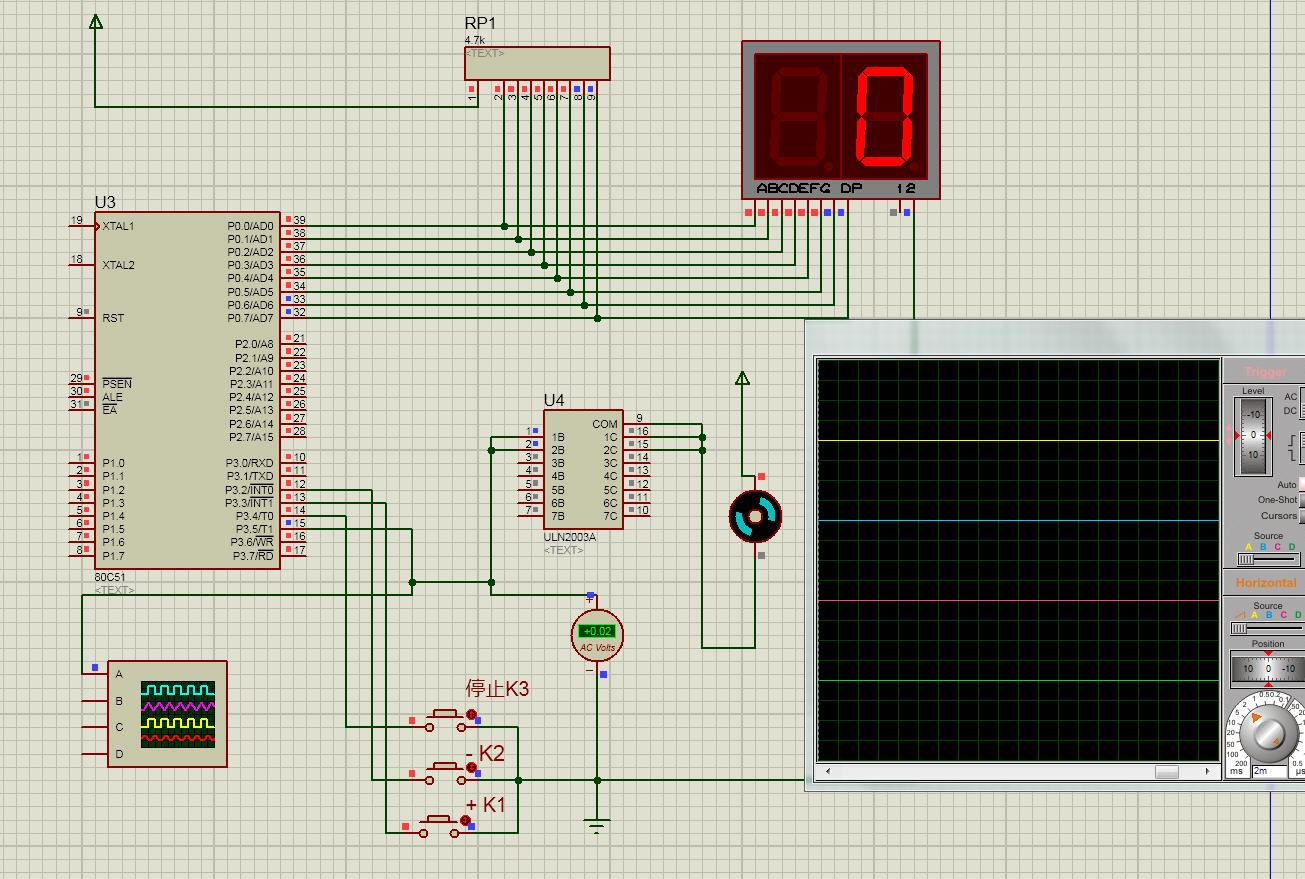Click the 80C51 part label
1305x879 pixels.
(x=111, y=579)
